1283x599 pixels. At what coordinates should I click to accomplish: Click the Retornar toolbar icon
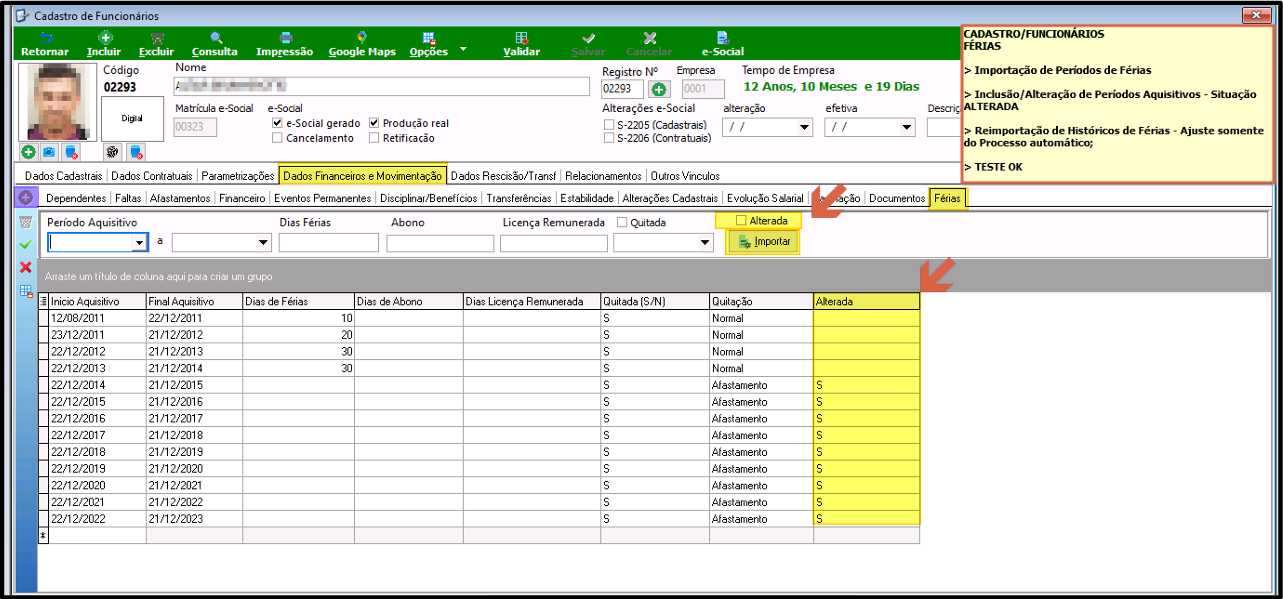(44, 37)
